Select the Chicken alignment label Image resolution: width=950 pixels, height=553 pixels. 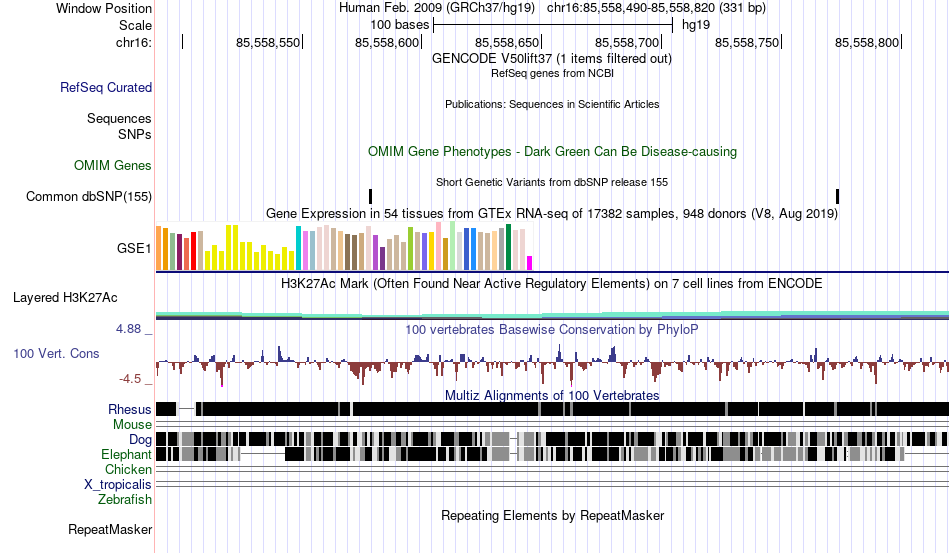coord(128,469)
